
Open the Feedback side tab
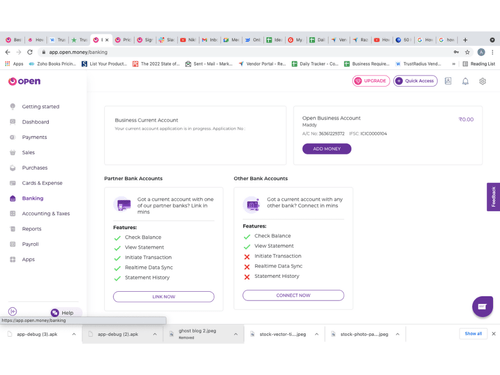tap(493, 197)
